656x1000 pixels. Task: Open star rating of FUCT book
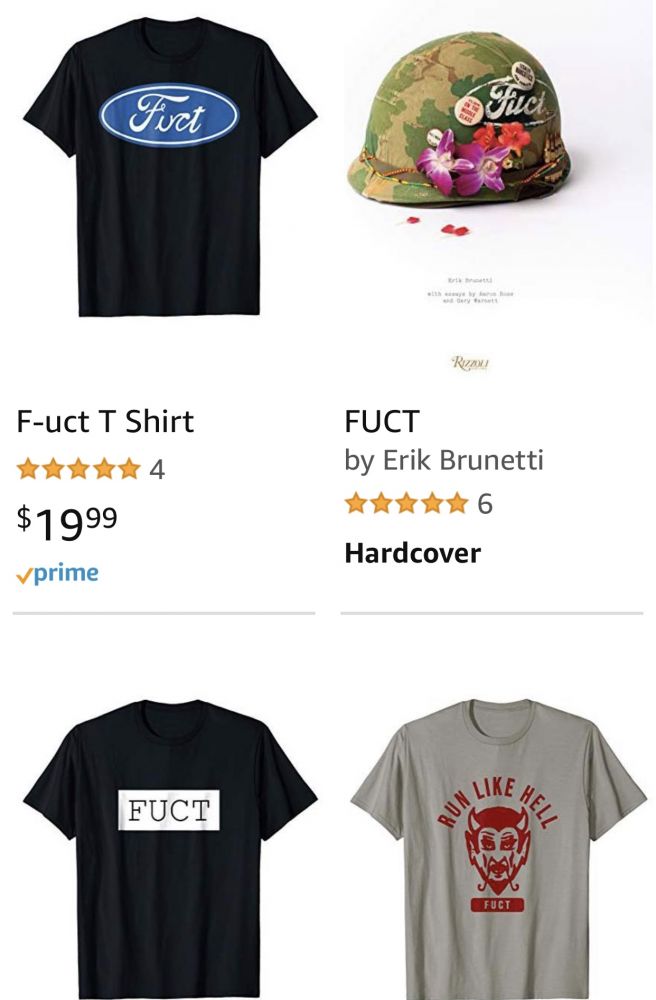(407, 504)
